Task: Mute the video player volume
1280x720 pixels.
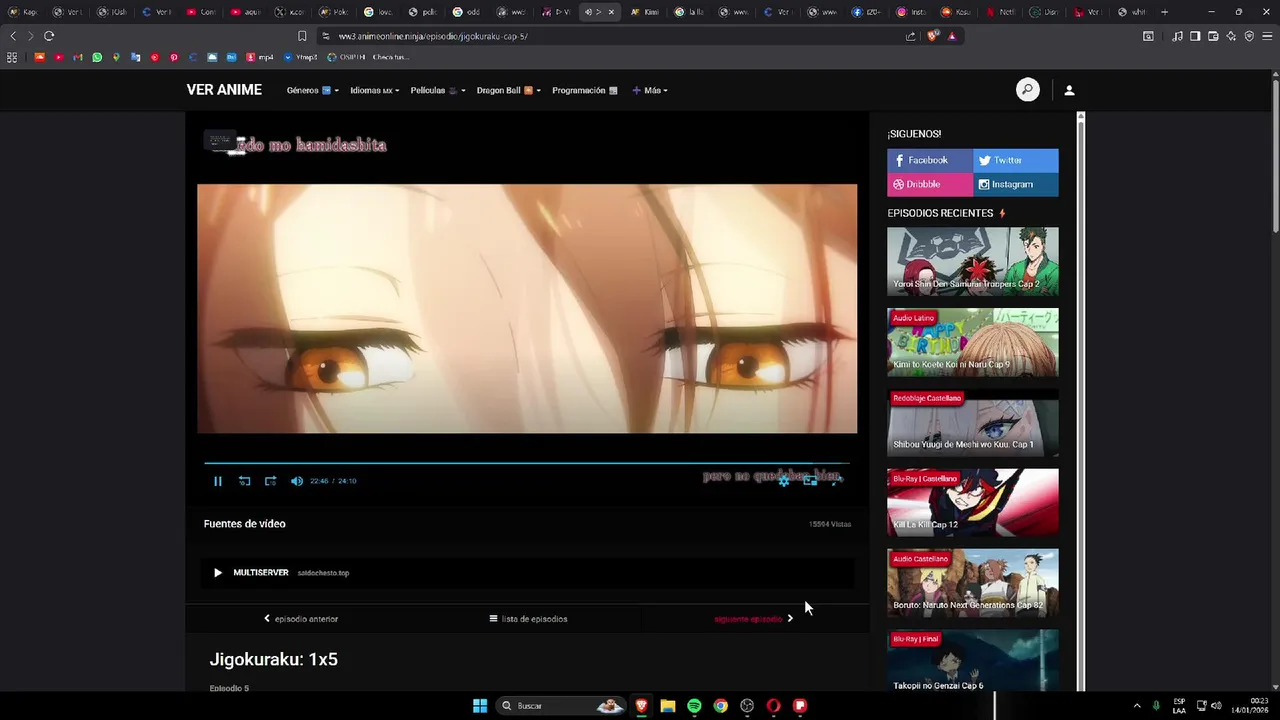Action: (296, 481)
